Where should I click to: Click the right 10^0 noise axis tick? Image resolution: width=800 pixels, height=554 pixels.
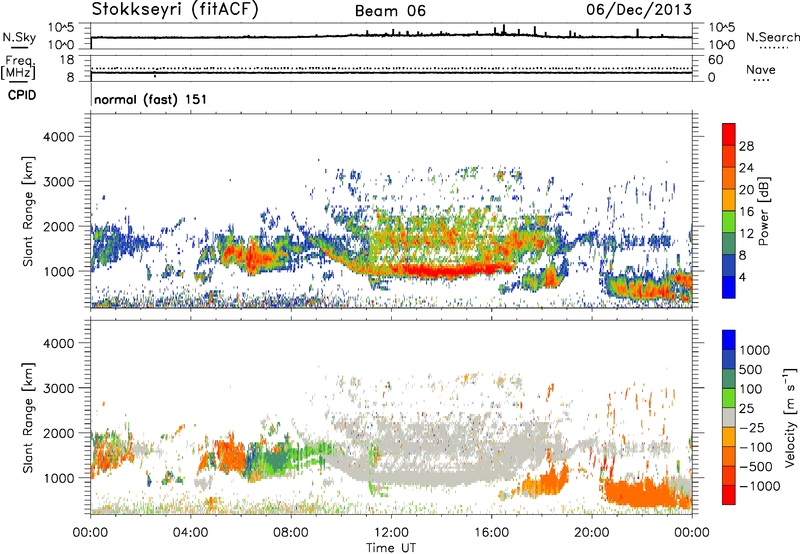(722, 45)
